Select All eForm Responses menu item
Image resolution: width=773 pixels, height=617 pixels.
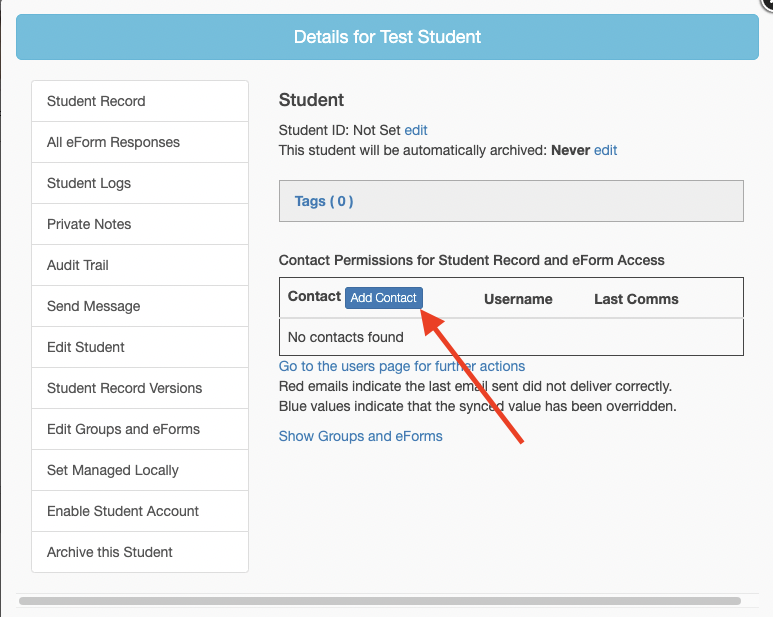click(x=113, y=142)
